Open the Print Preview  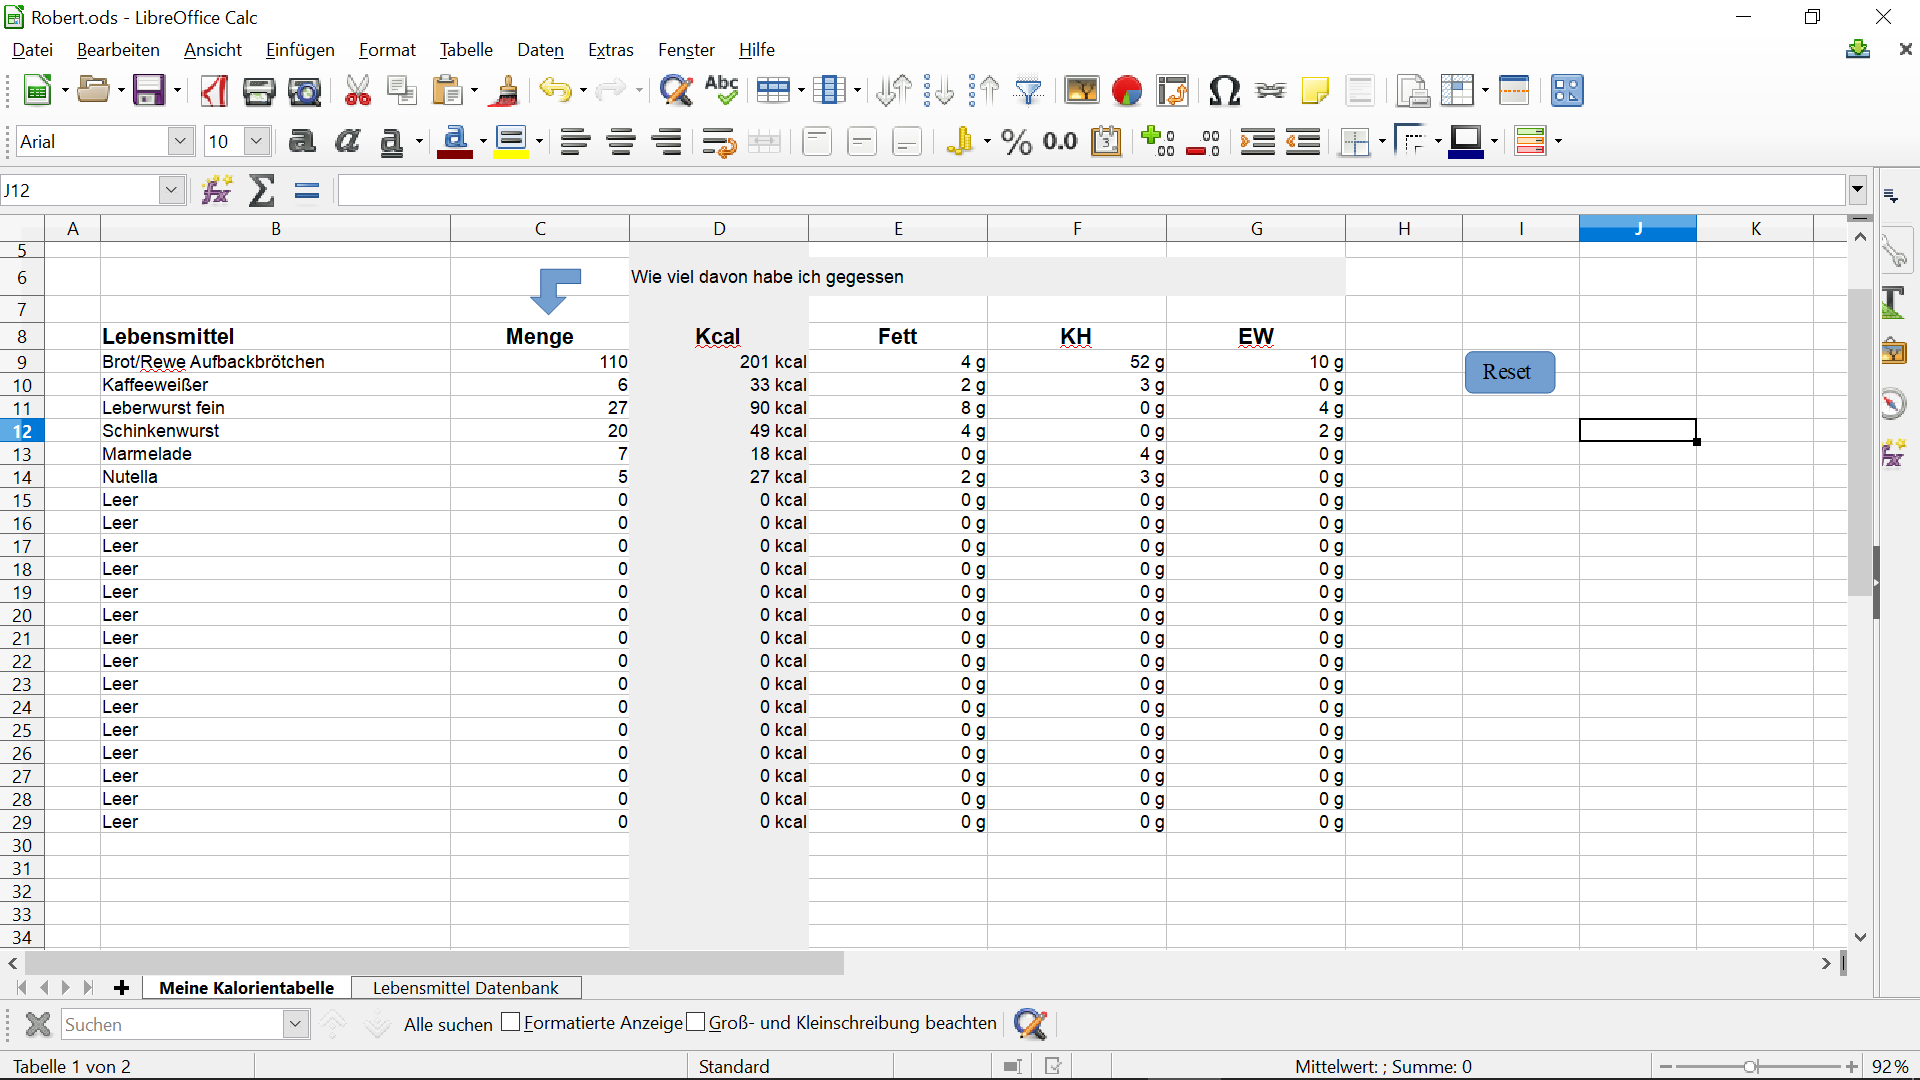304,91
